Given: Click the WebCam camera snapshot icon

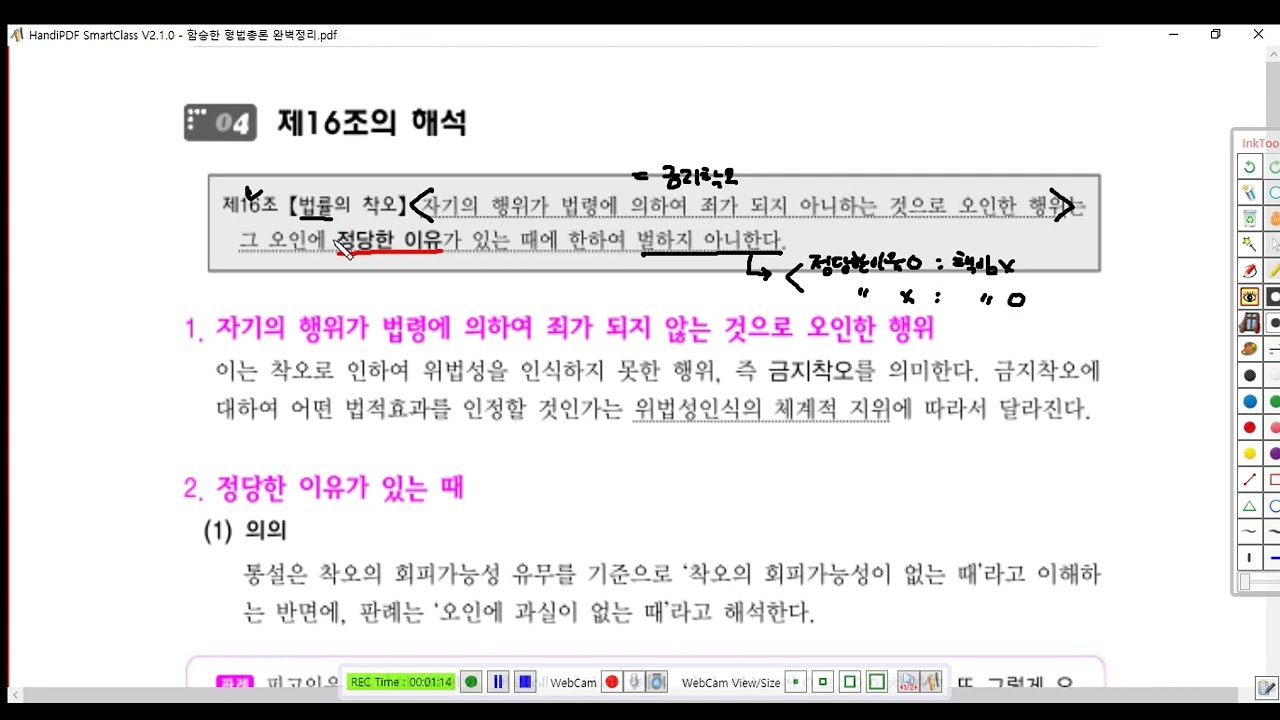Looking at the screenshot, I should tap(656, 682).
